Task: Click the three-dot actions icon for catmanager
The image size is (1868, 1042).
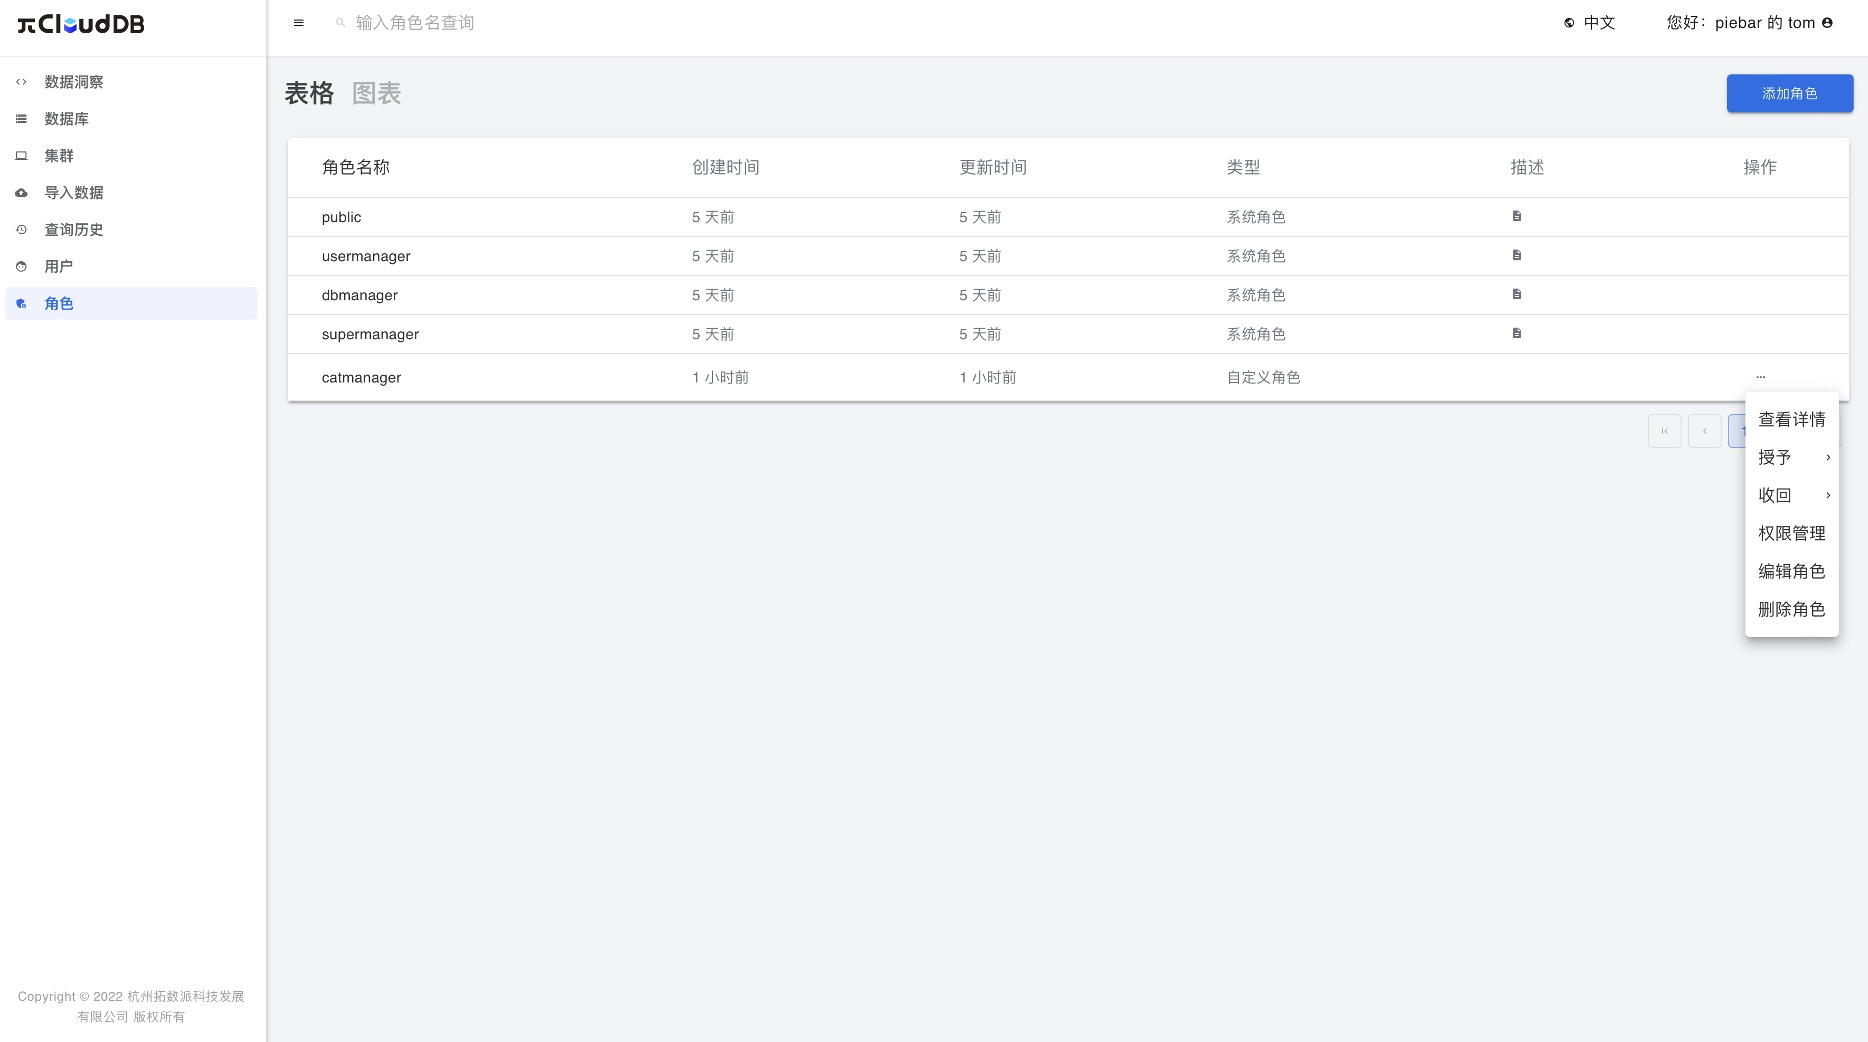Action: click(1760, 377)
